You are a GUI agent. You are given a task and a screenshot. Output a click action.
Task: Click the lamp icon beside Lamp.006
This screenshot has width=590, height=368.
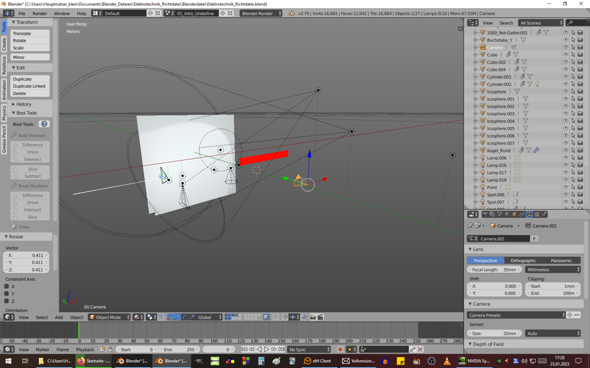pyautogui.click(x=483, y=158)
